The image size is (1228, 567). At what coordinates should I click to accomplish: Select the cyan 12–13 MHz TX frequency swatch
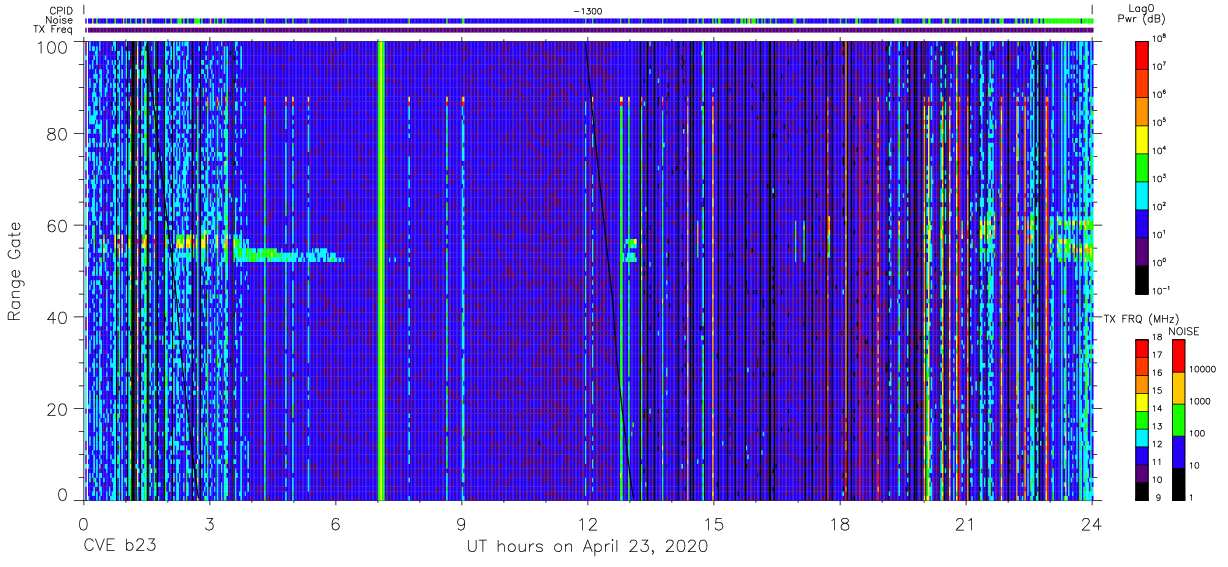coord(1142,437)
